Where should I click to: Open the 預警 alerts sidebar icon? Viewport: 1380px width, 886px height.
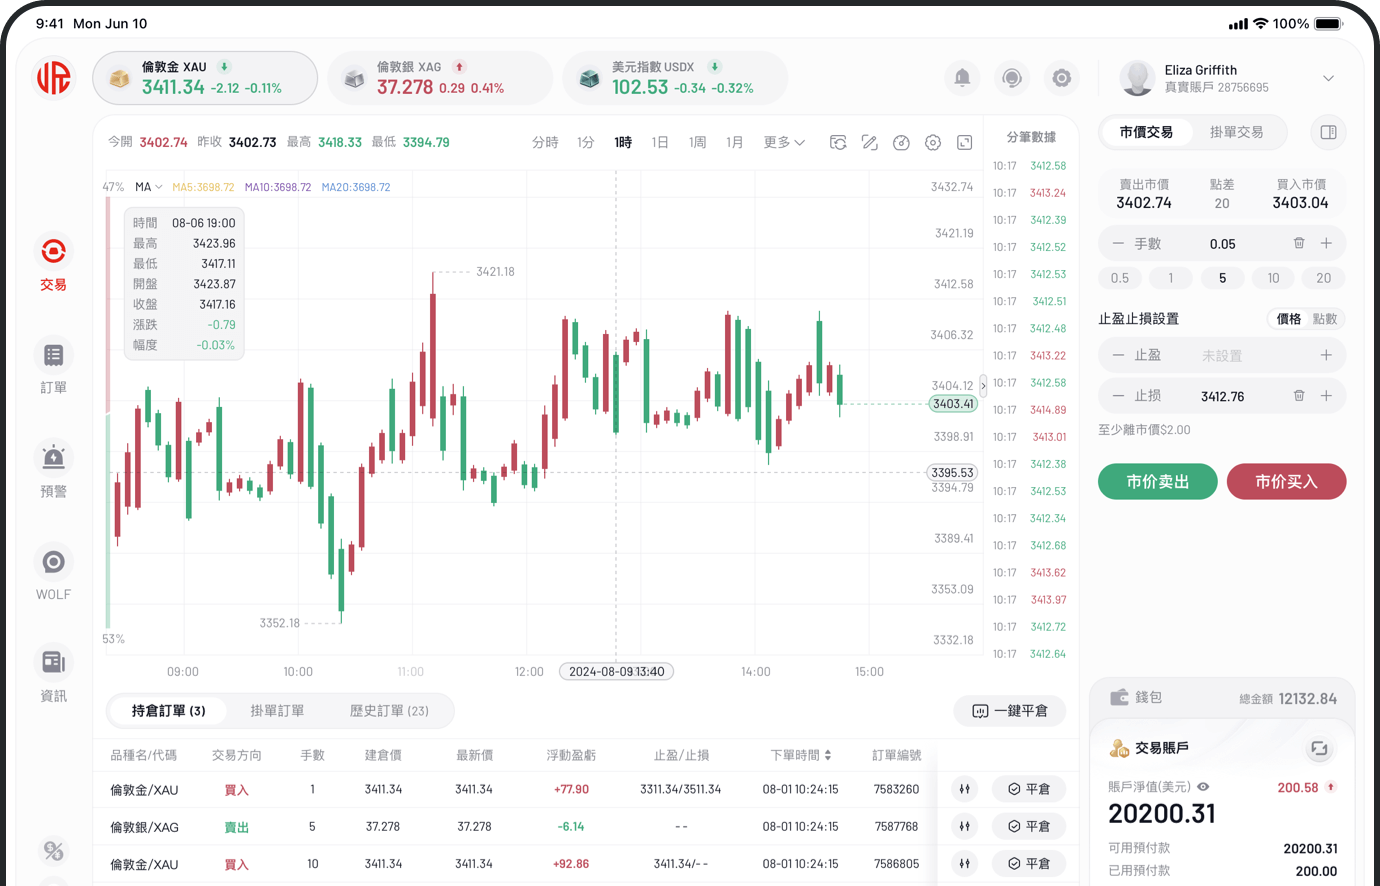(53, 459)
